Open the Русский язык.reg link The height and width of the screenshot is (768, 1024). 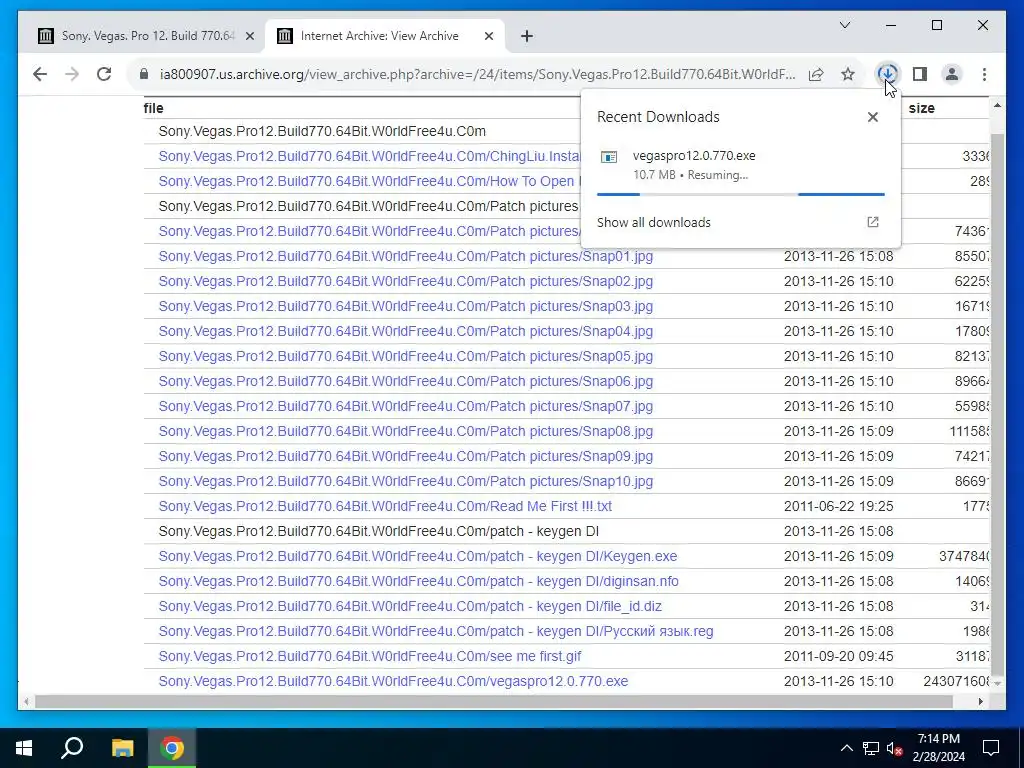coord(436,632)
